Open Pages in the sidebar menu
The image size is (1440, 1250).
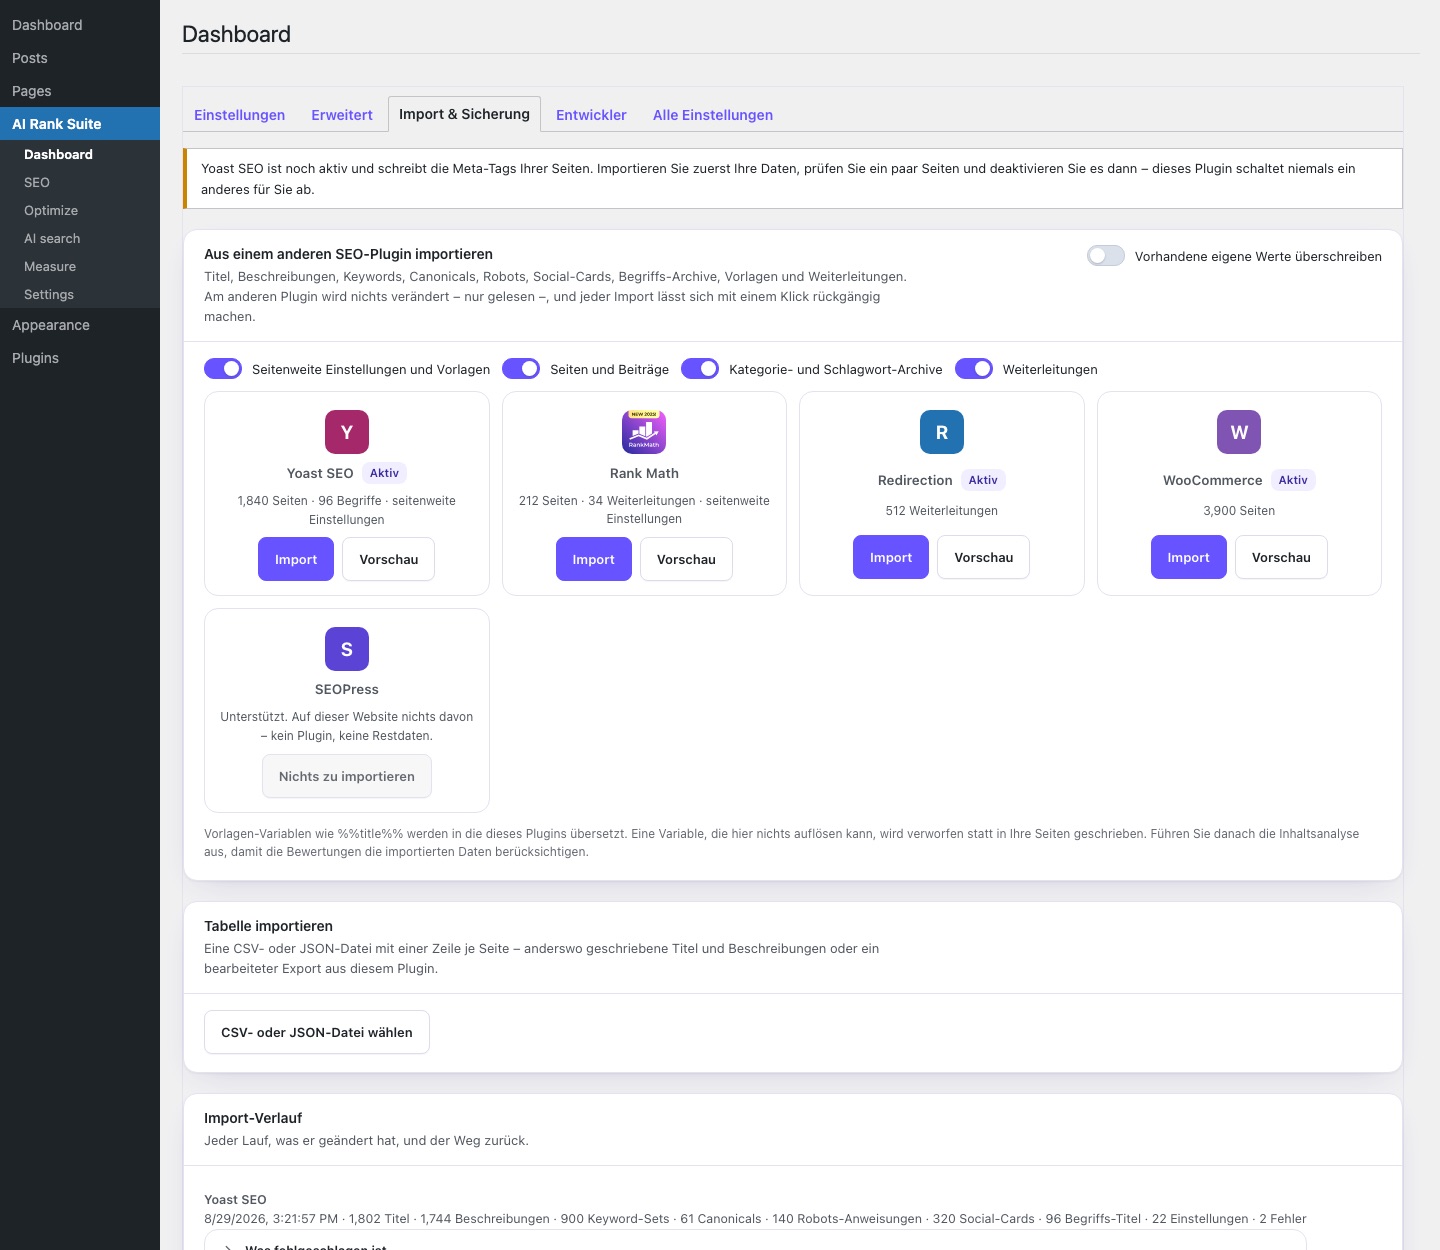(80, 91)
